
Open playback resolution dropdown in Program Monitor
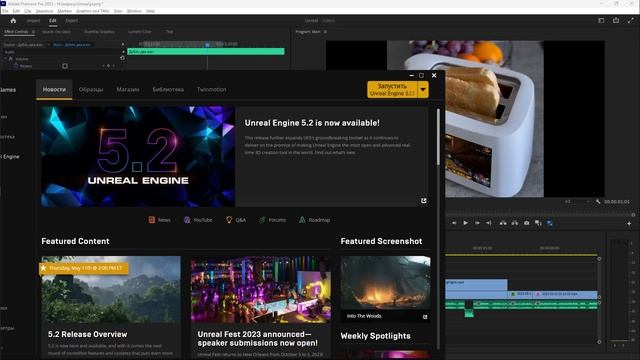[x=577, y=202]
